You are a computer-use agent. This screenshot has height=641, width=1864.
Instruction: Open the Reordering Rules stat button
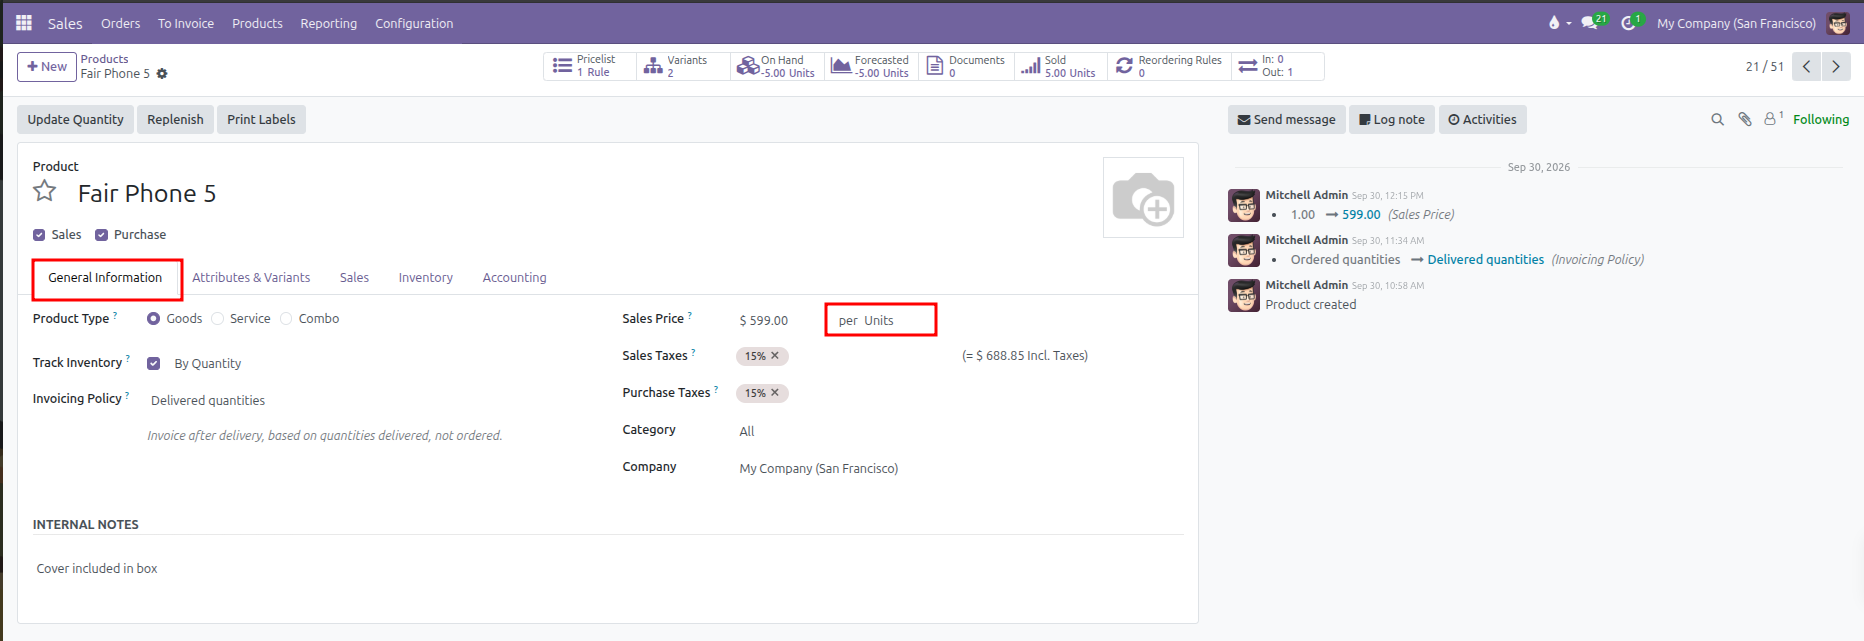(x=1169, y=66)
